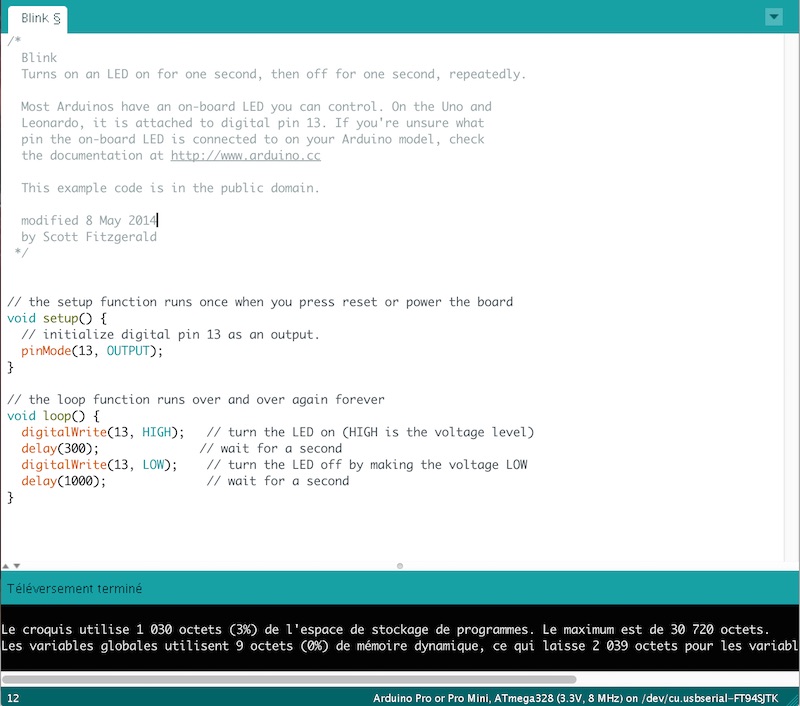Viewport: 800px width, 706px height.
Task: Expand console with the down triangle
Action: tap(17, 566)
